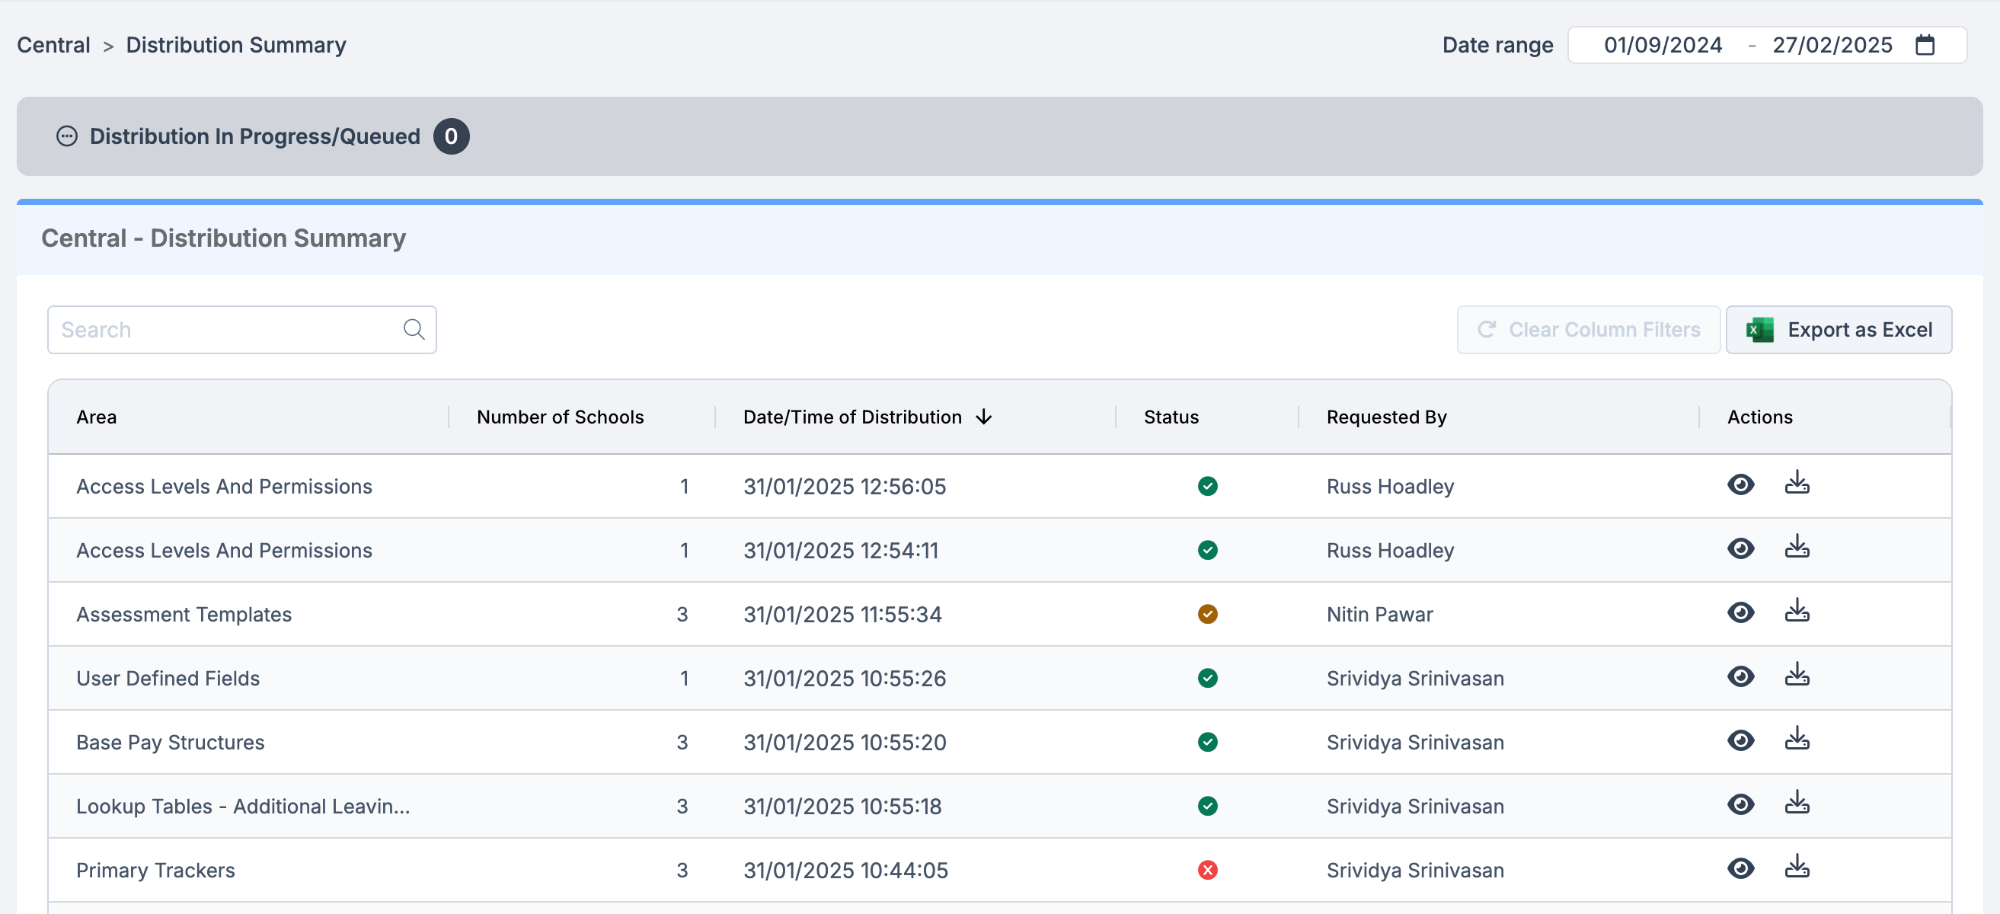
Task: View the User Defined Fields distribution
Action: point(1741,677)
